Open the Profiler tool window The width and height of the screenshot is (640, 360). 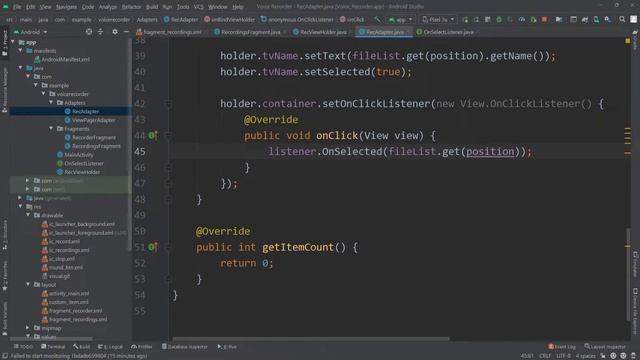(x=142, y=347)
